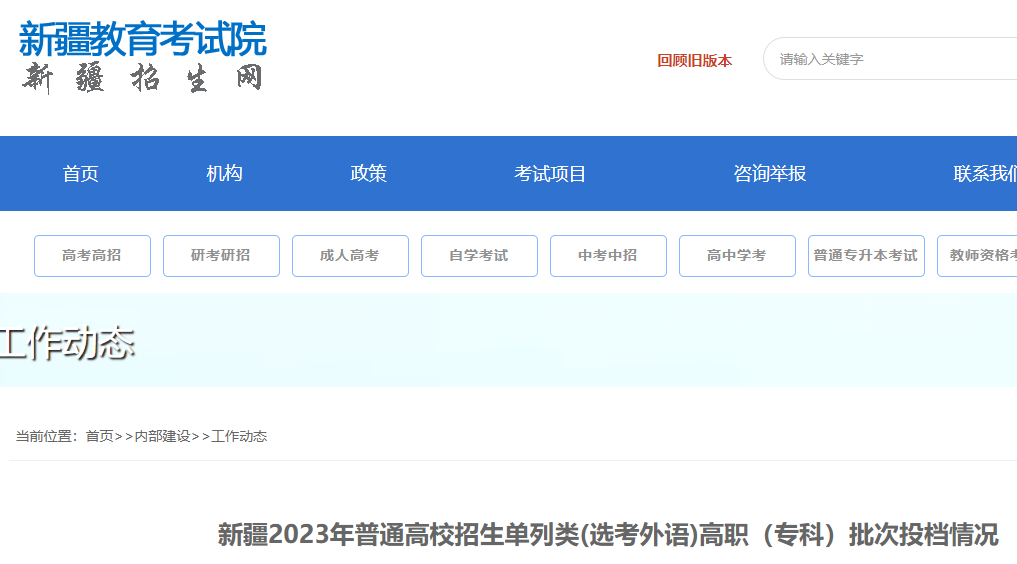
Task: Open the 联系我们 navigation item
Action: 985,174
